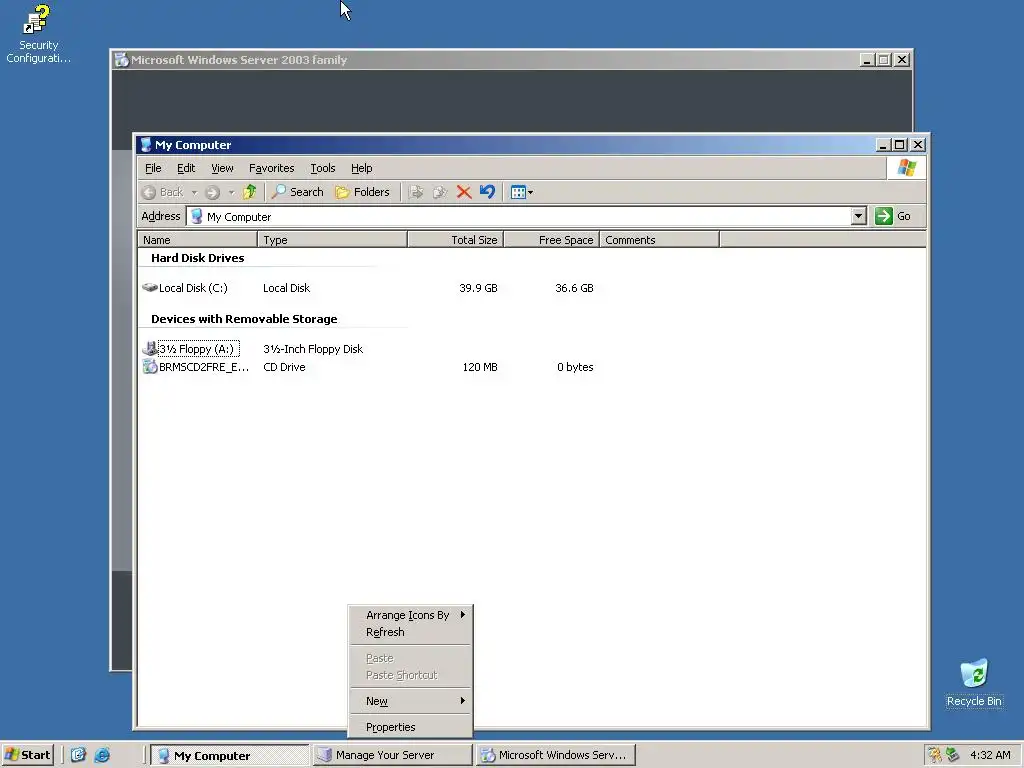Open the Forward history dropdown arrow
The image size is (1024, 768).
(231, 193)
